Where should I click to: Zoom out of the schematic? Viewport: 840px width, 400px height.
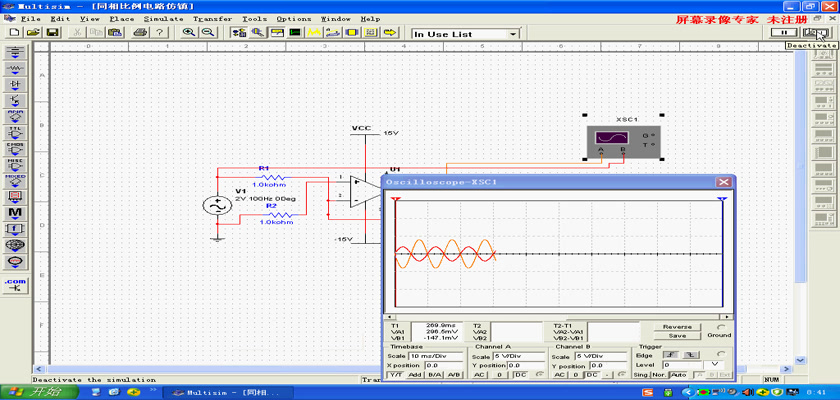click(x=207, y=33)
